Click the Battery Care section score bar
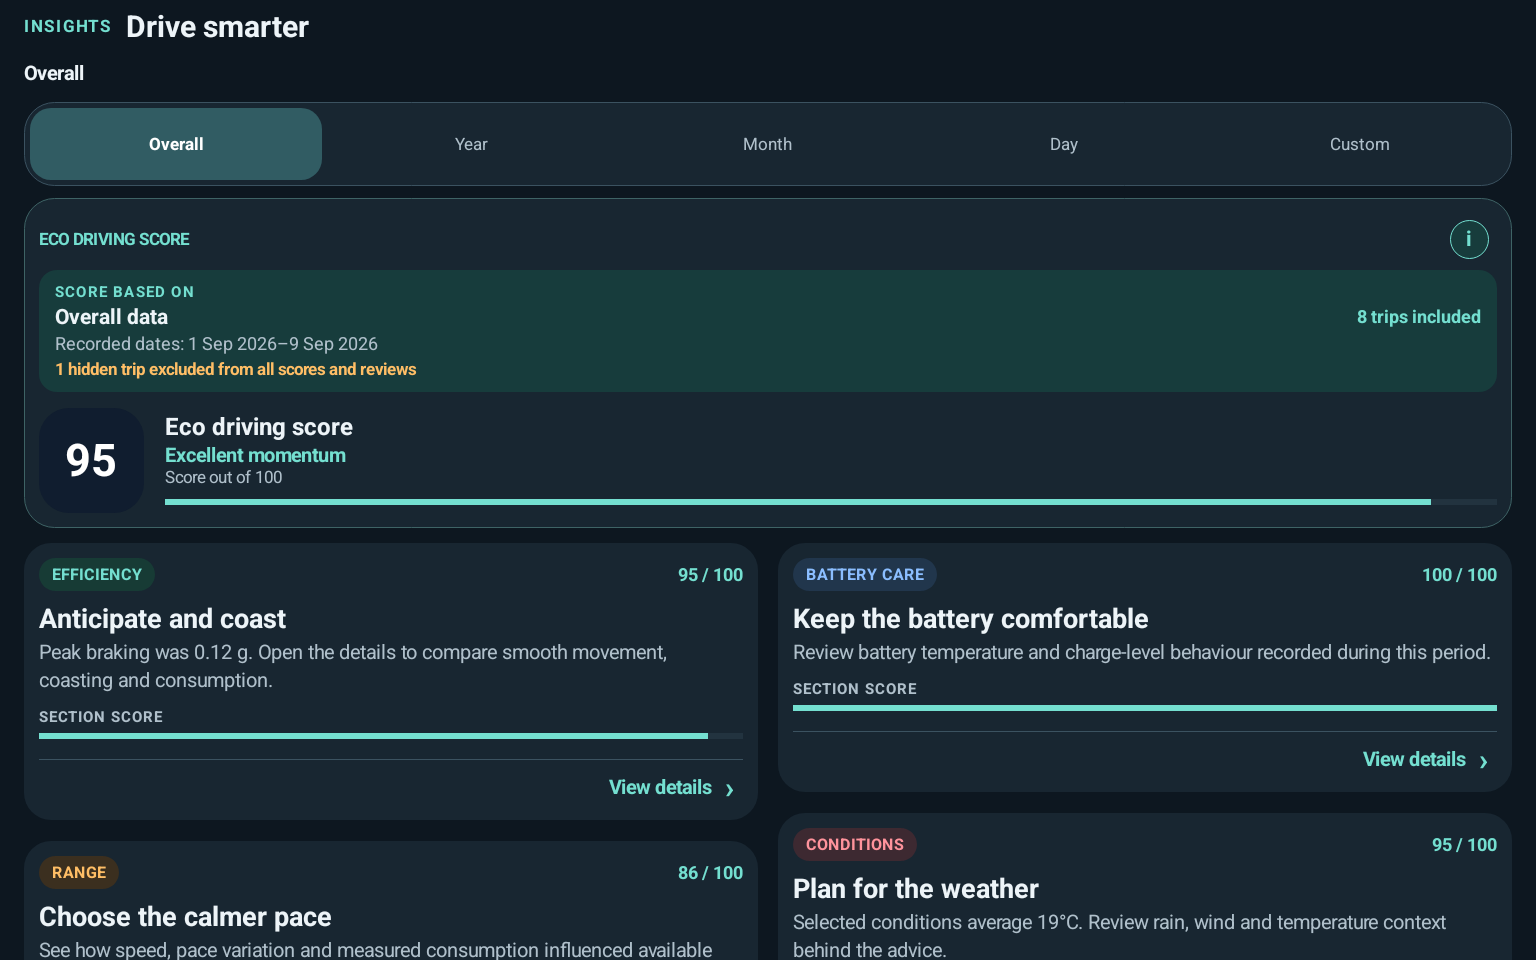Screen dimensions: 1536x960 1144,708
